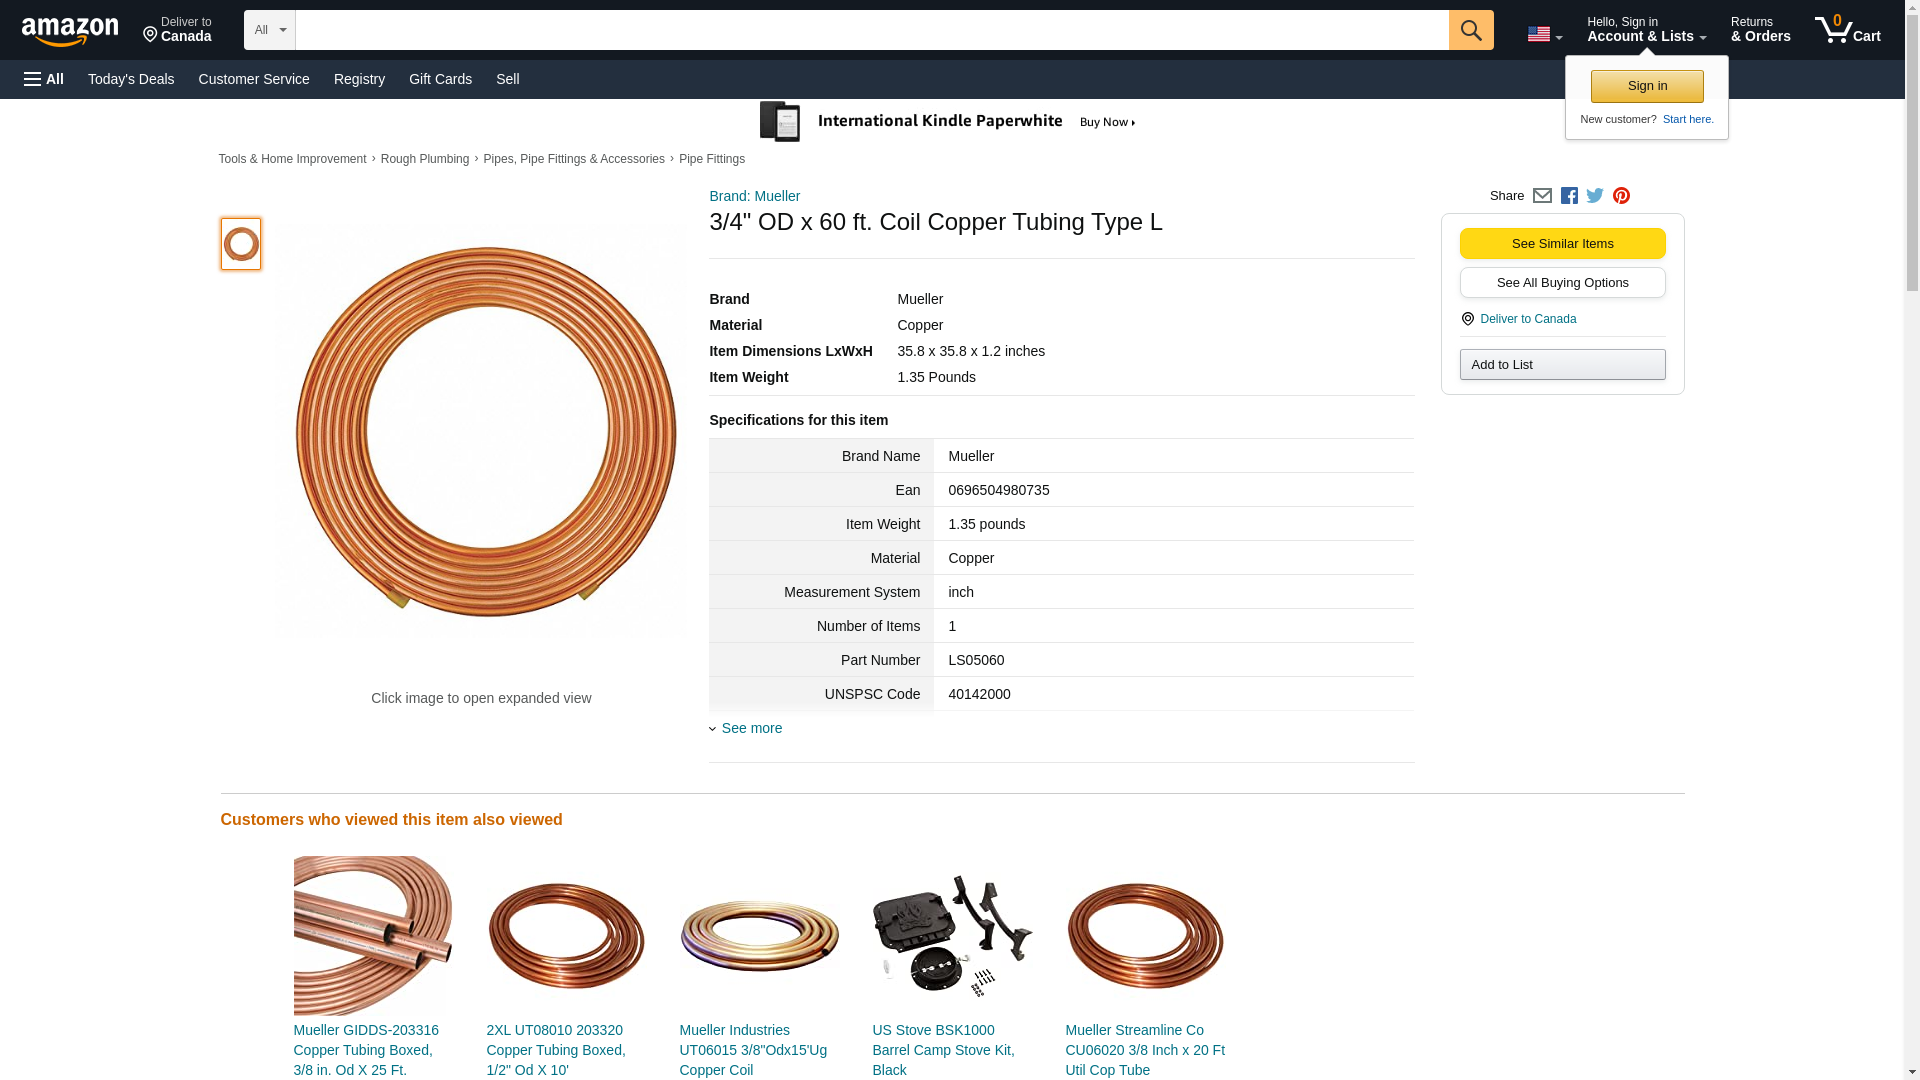This screenshot has height=1080, width=1920.
Task: Open the Brand: Mueller link
Action: (754, 196)
